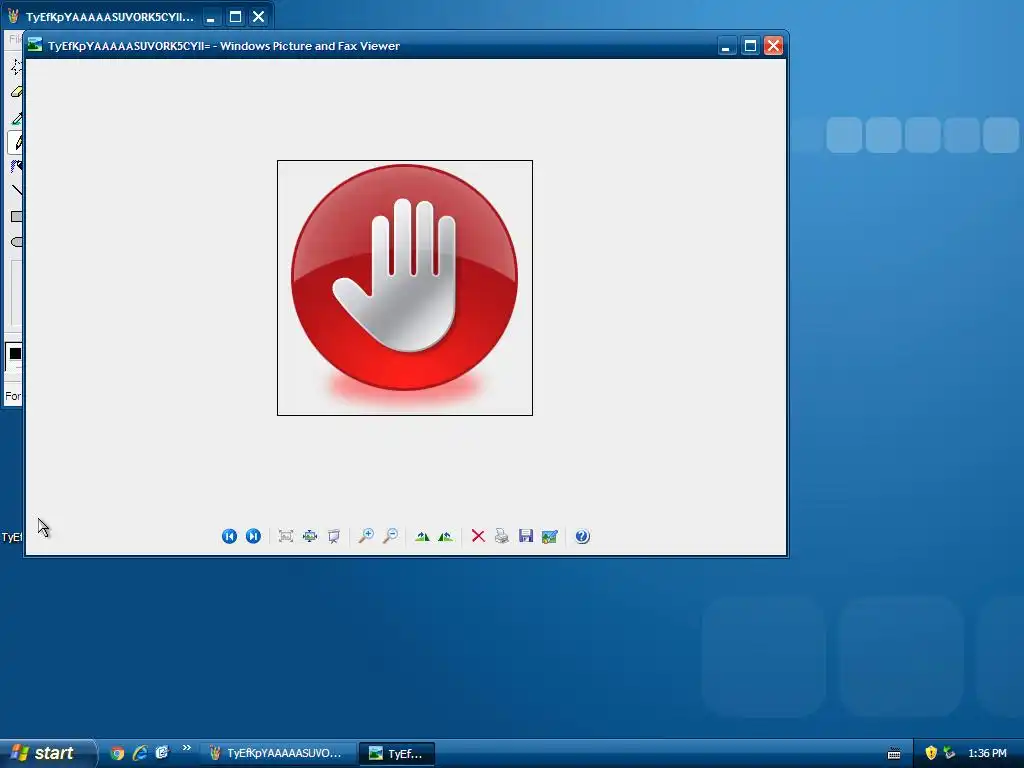Zoom In with magnifier plus icon
Screen dimensions: 1024x768
click(366, 536)
